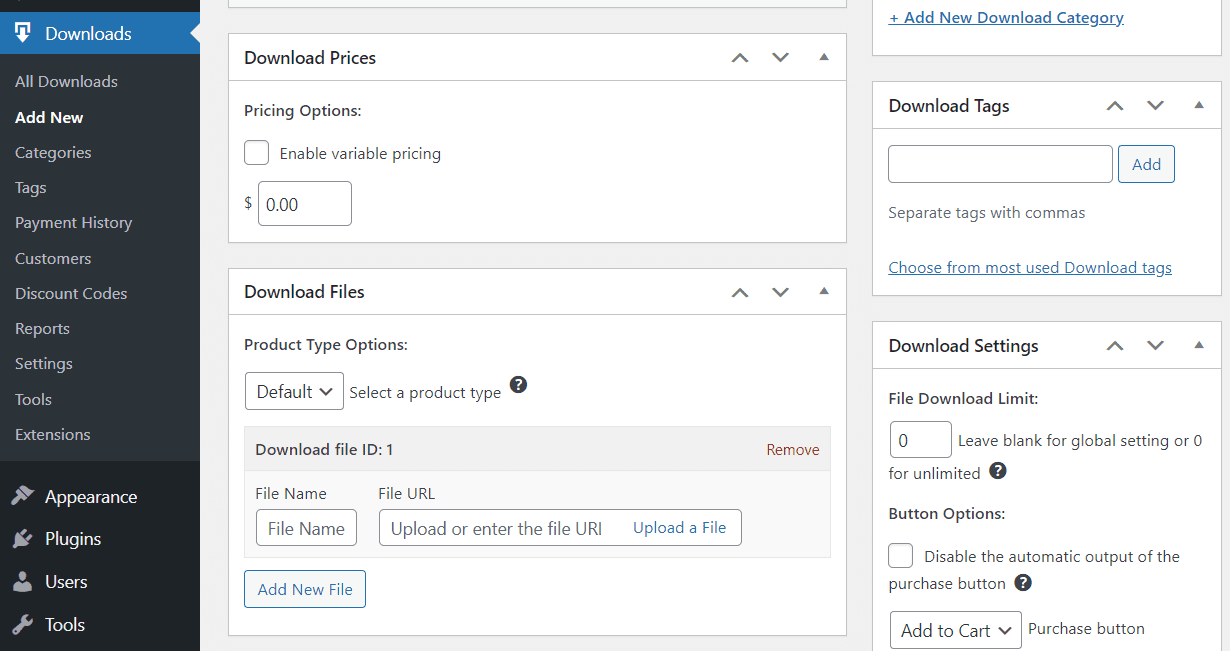Click the Add New Download Category link
This screenshot has height=651, width=1230.
point(1006,17)
